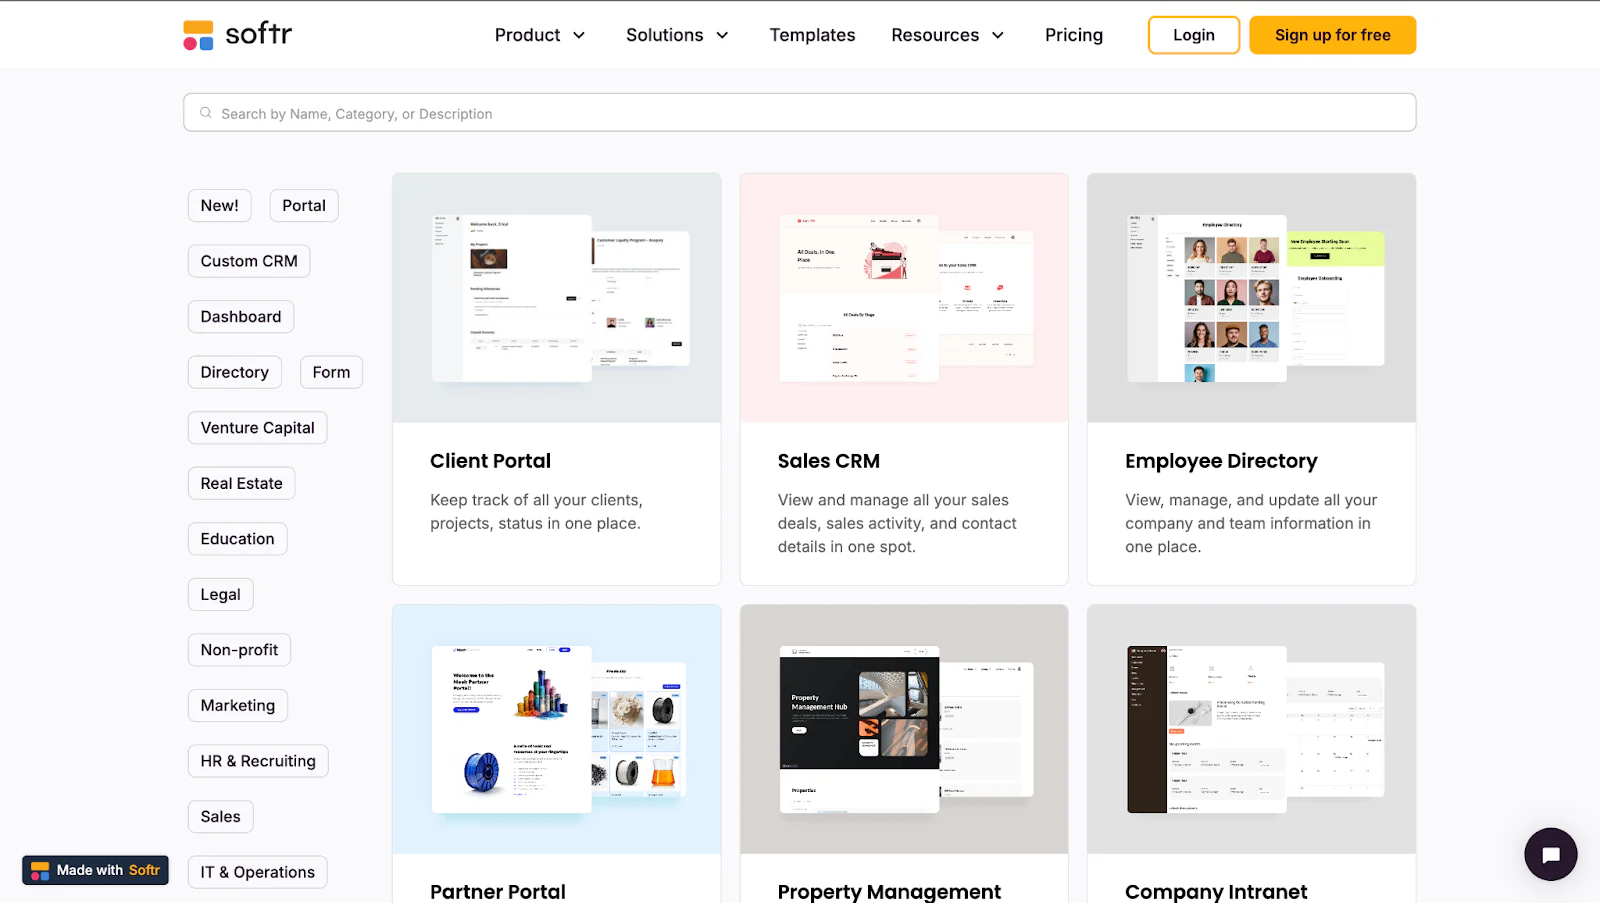Choose the Marketing category filter
The width and height of the screenshot is (1600, 903).
237,705
